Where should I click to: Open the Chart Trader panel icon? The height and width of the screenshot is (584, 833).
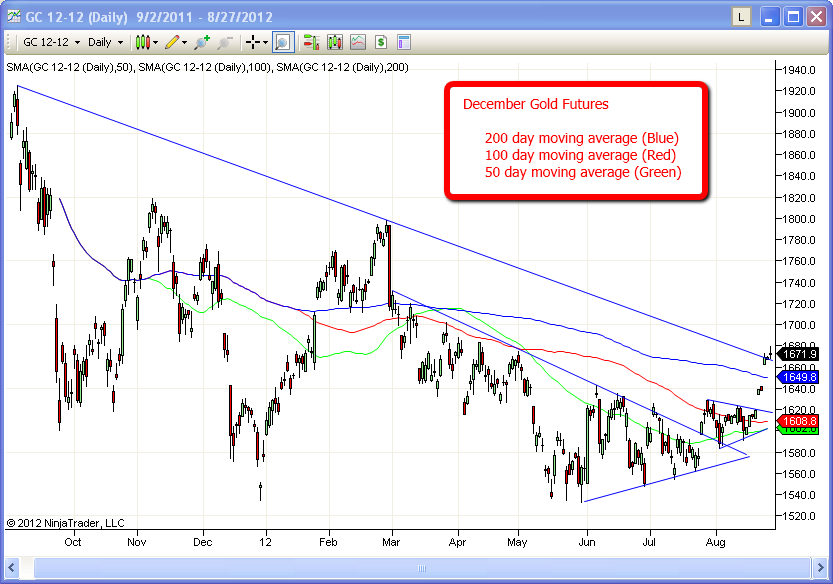point(311,42)
